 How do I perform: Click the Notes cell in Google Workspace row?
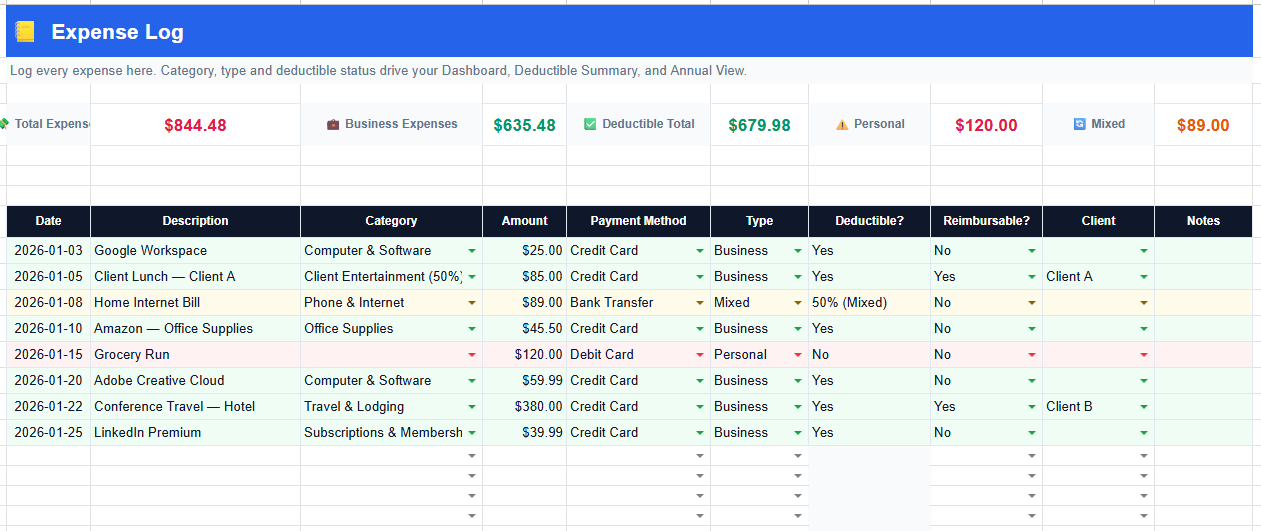(x=1203, y=251)
